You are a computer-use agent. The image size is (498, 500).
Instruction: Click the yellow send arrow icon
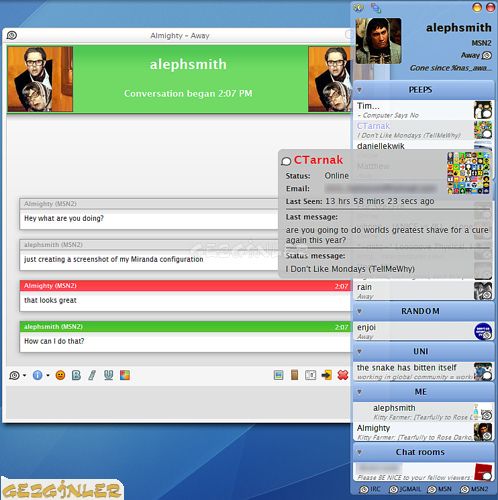(x=326, y=375)
